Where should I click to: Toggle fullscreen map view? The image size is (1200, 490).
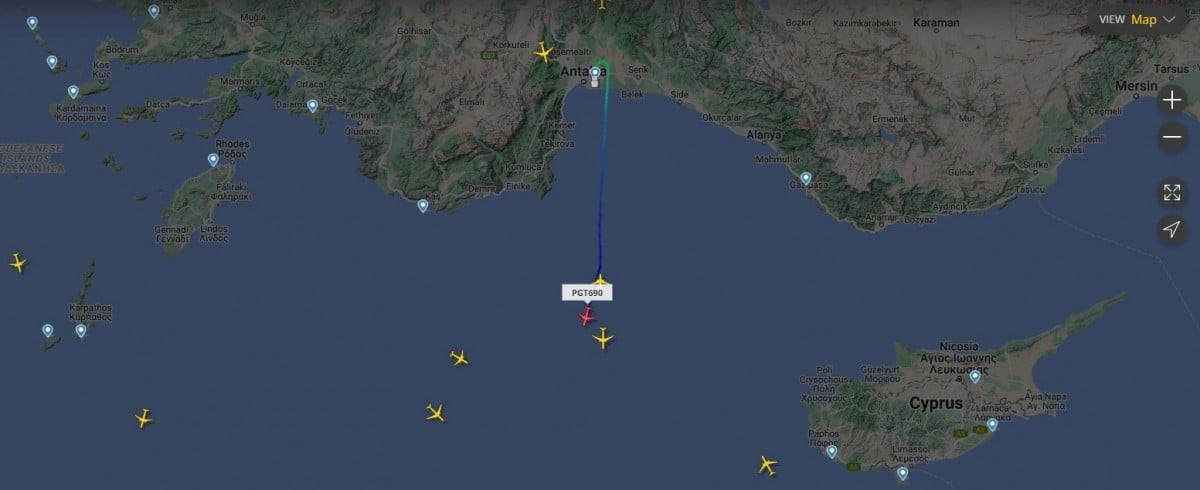coord(1172,192)
